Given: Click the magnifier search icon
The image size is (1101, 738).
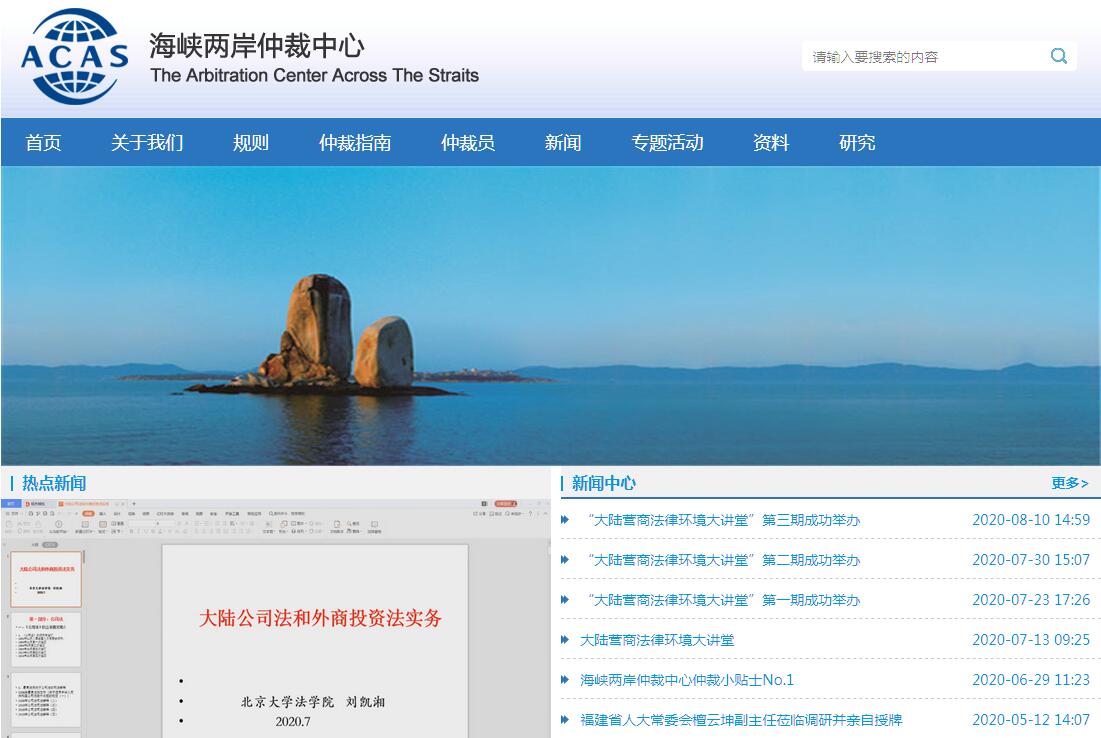Looking at the screenshot, I should pyautogui.click(x=1058, y=56).
